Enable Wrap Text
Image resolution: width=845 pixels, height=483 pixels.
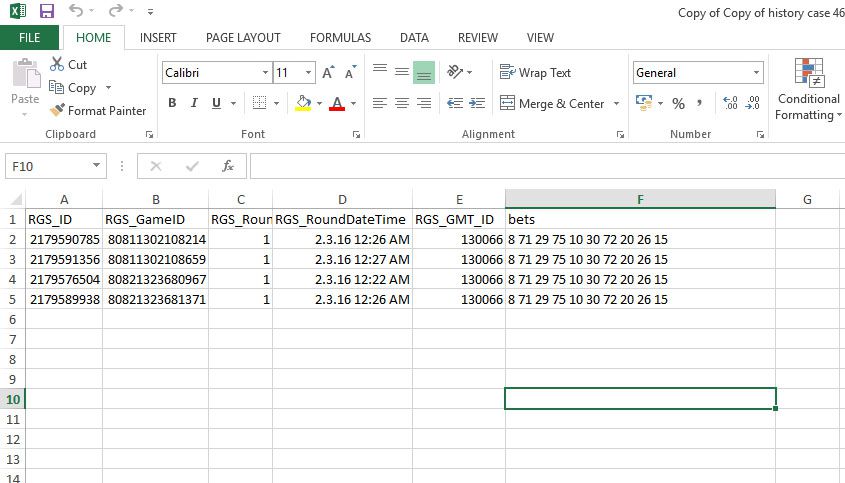tap(535, 72)
